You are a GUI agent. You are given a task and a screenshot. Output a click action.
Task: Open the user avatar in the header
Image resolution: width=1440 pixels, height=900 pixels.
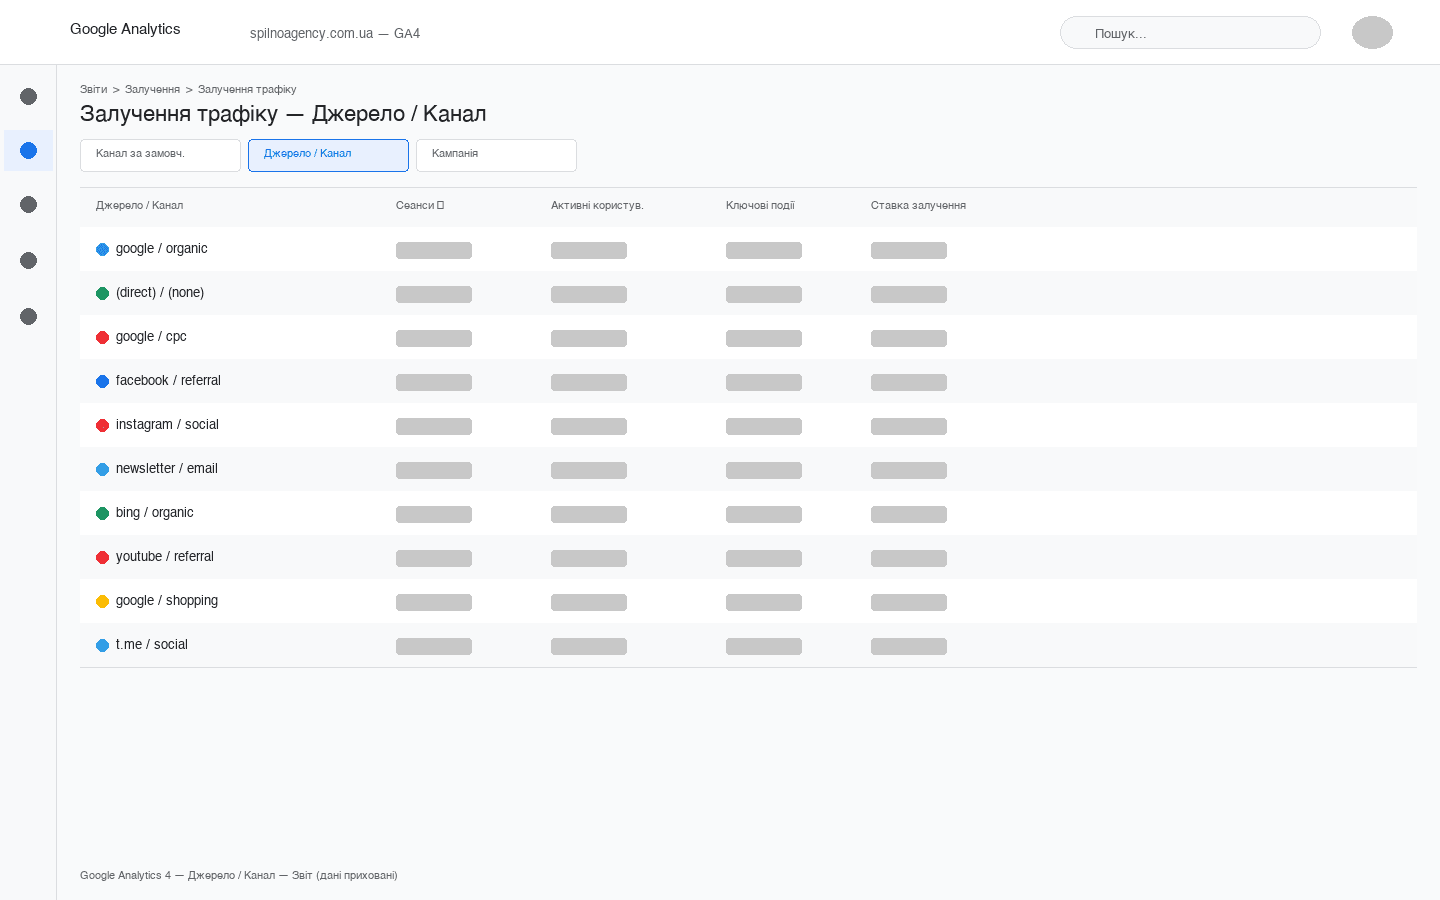tap(1372, 32)
